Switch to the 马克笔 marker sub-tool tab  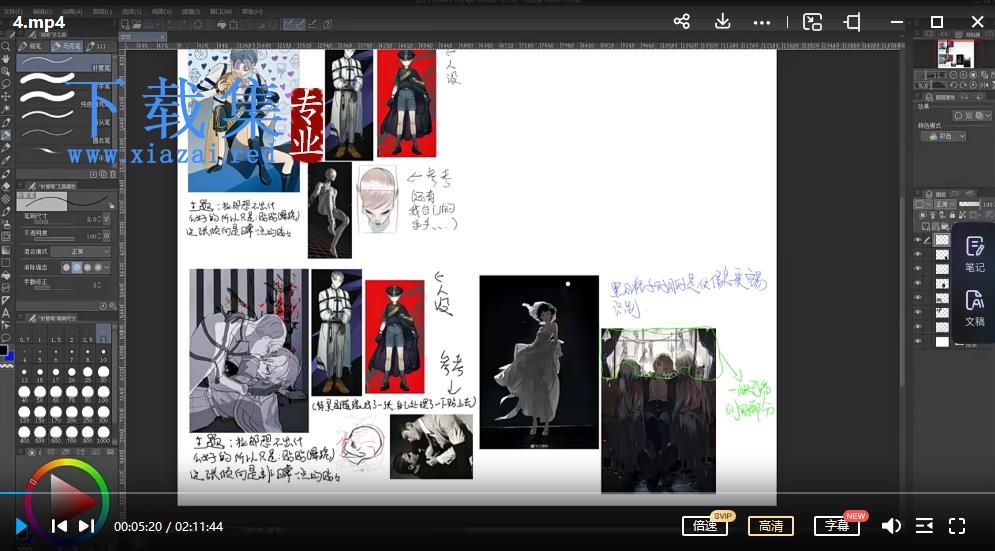click(x=66, y=46)
